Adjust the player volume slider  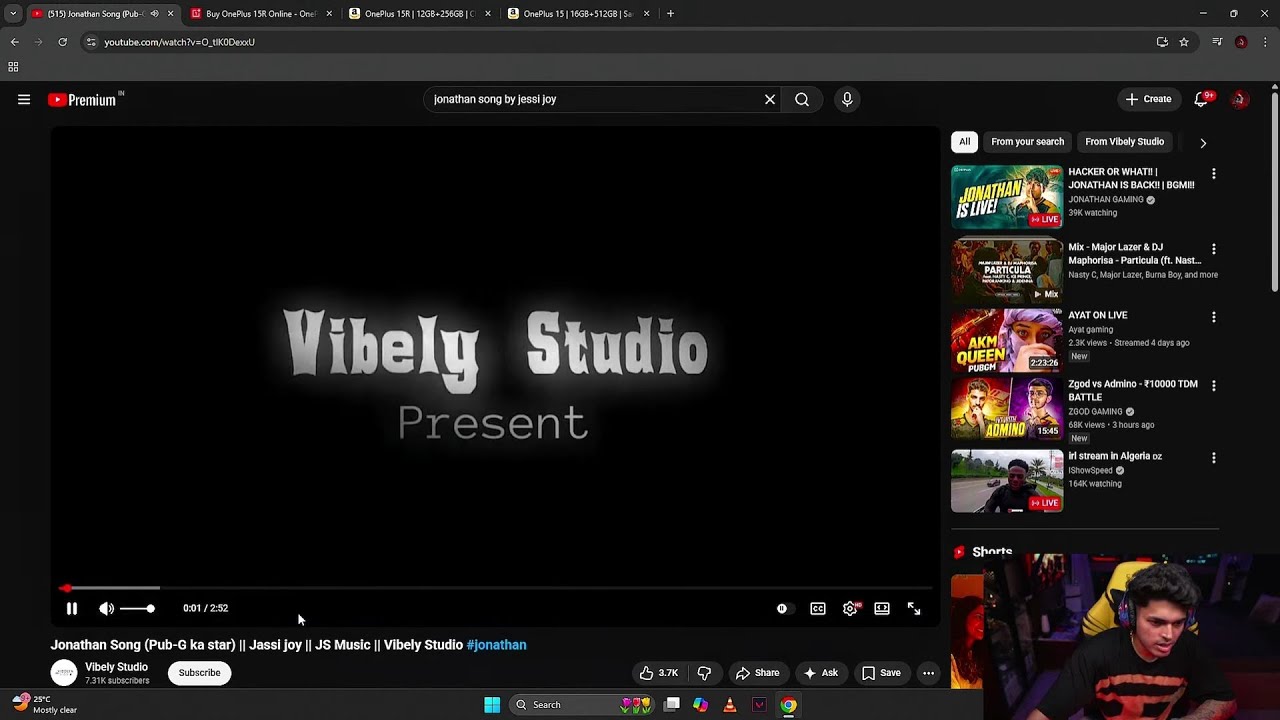tap(137, 608)
